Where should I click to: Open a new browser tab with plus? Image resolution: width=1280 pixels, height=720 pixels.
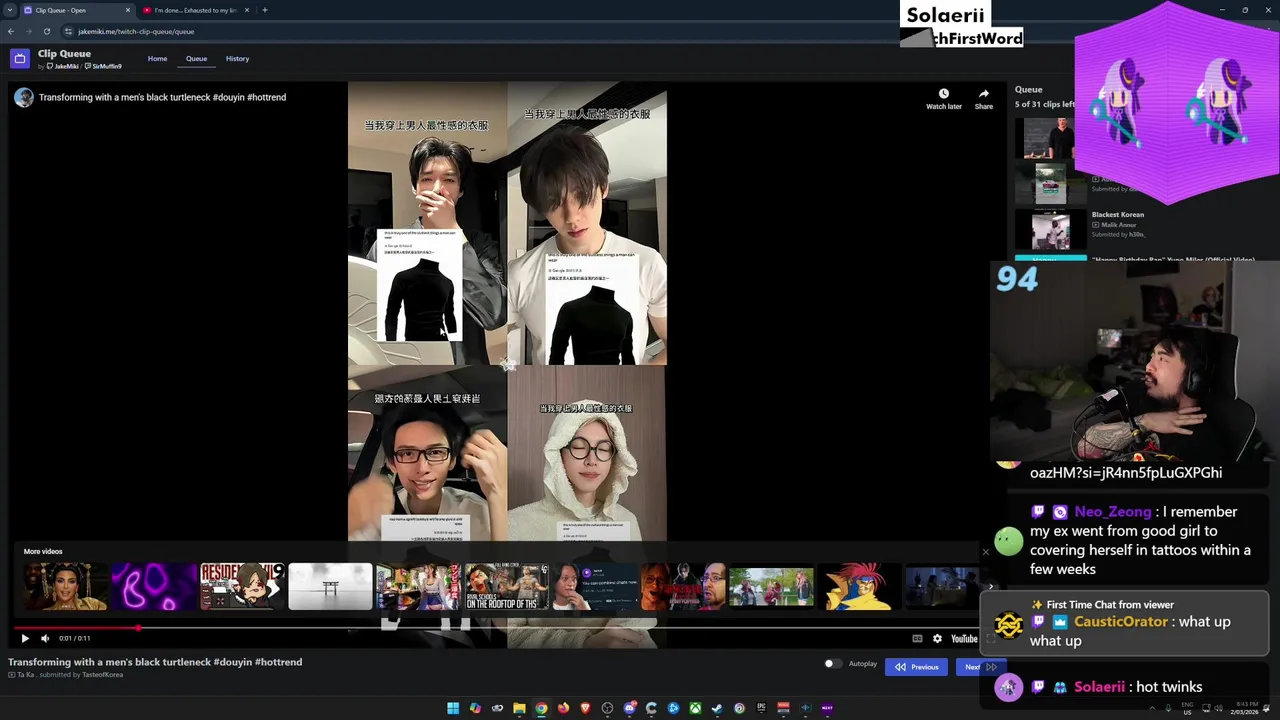[x=264, y=10]
